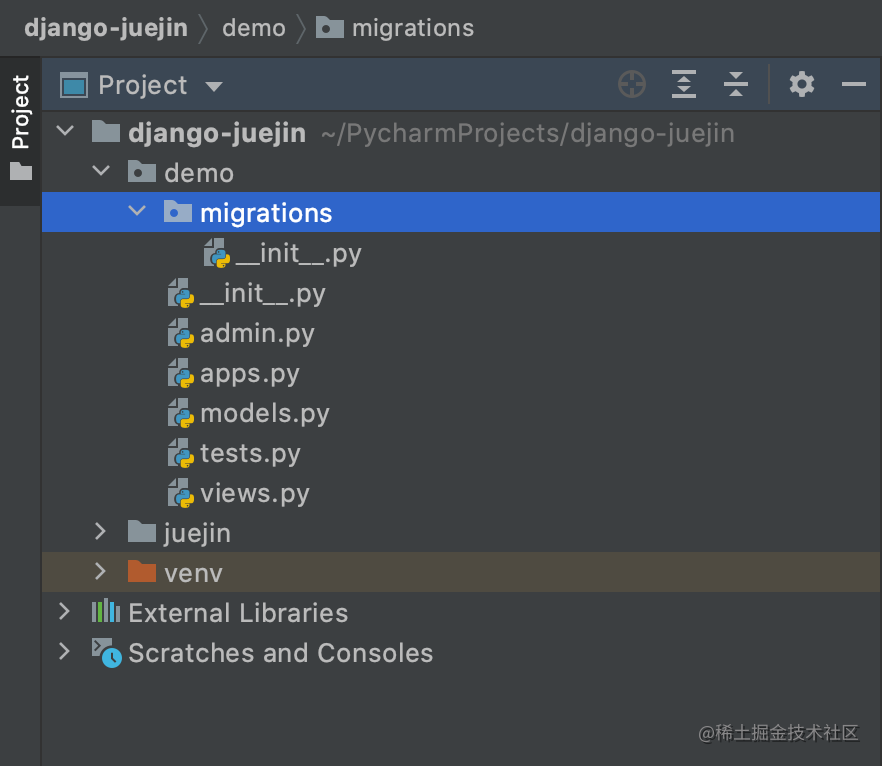The image size is (882, 766).
Task: Click the folder icon under Project side tab
Action: (x=21, y=171)
